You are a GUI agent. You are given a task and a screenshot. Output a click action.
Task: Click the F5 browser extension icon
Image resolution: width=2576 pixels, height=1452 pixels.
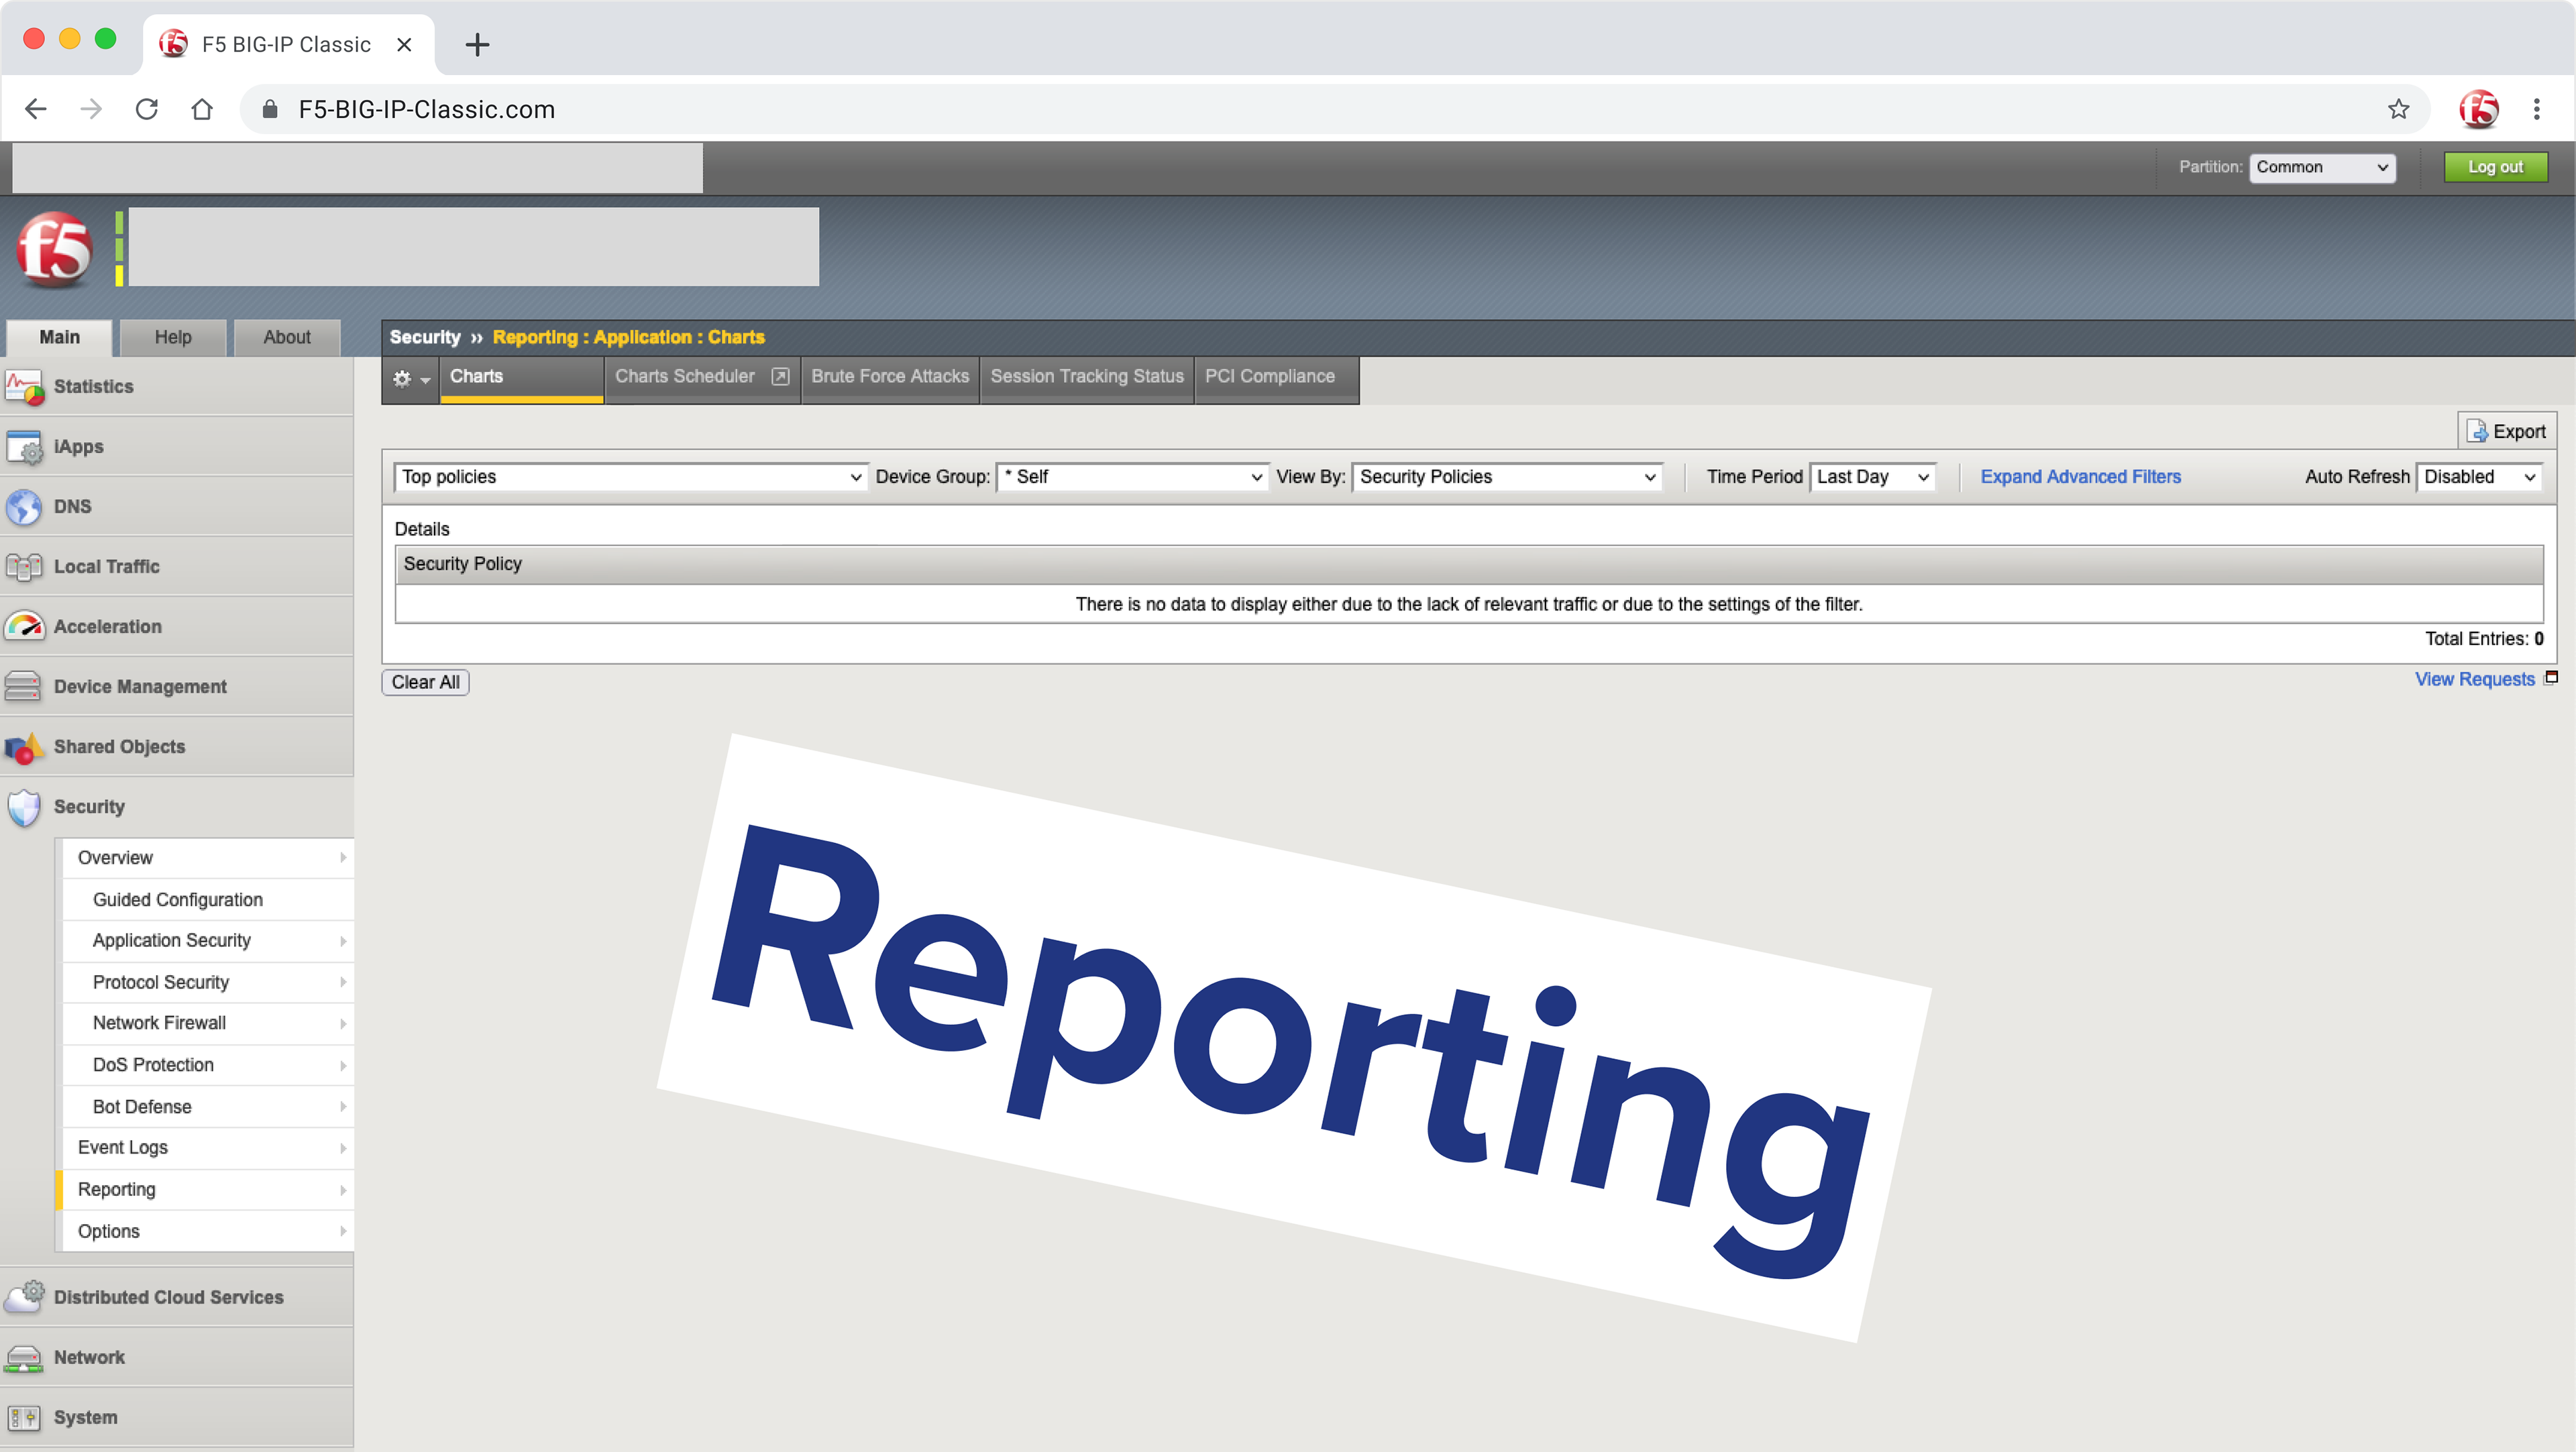(2479, 109)
